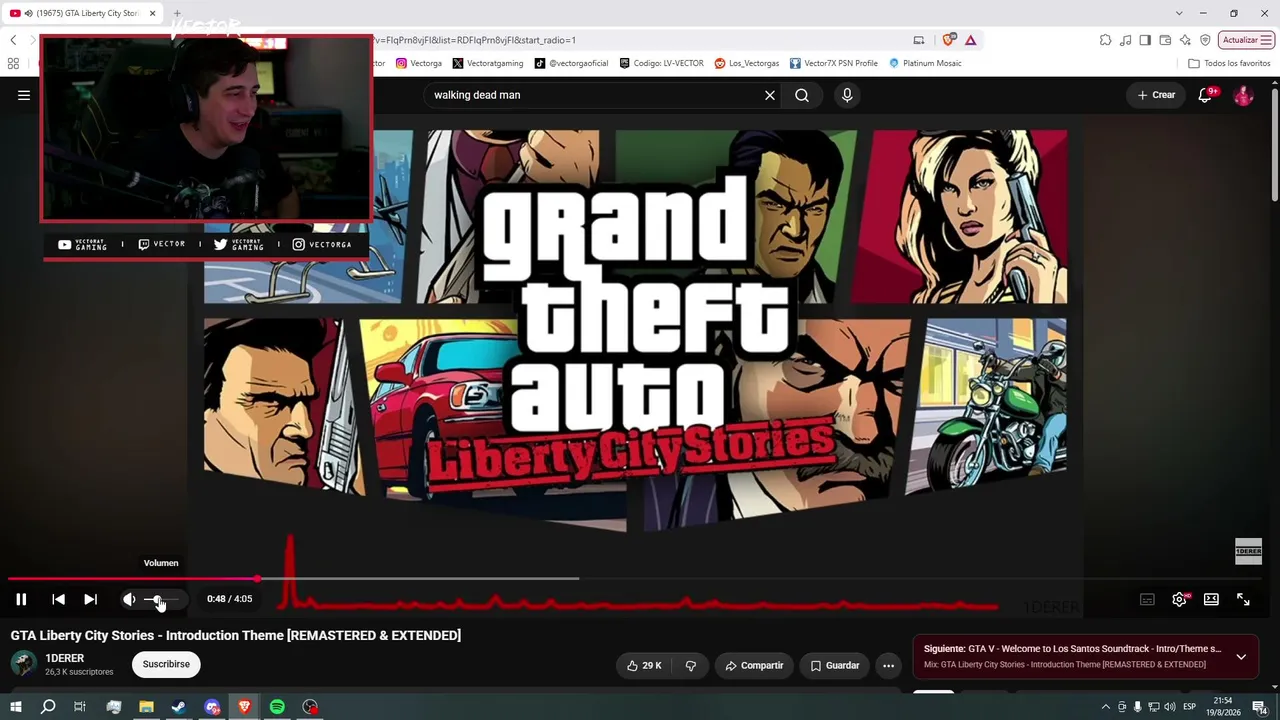Viewport: 1280px width, 720px height.
Task: Go to the previous video
Action: (58, 599)
